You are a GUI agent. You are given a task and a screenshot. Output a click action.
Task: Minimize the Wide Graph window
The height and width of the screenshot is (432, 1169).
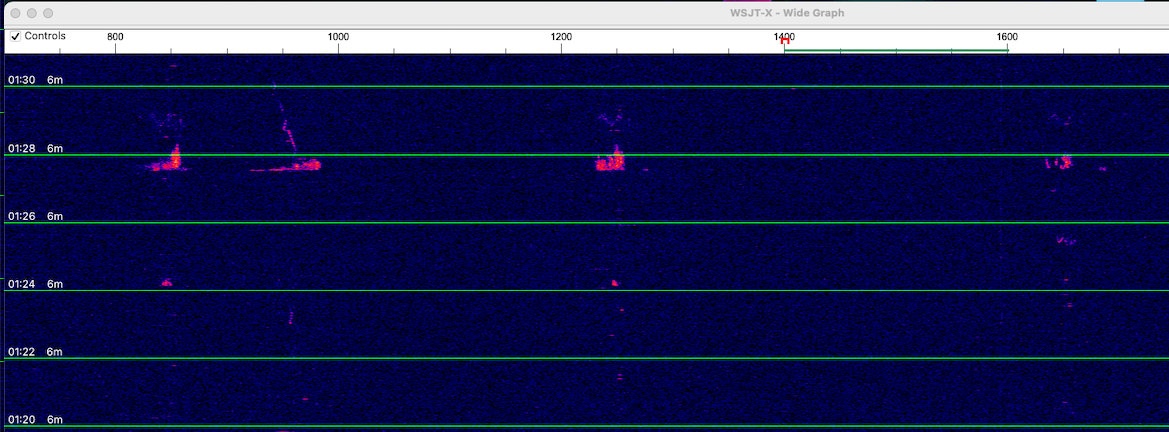[x=32, y=13]
